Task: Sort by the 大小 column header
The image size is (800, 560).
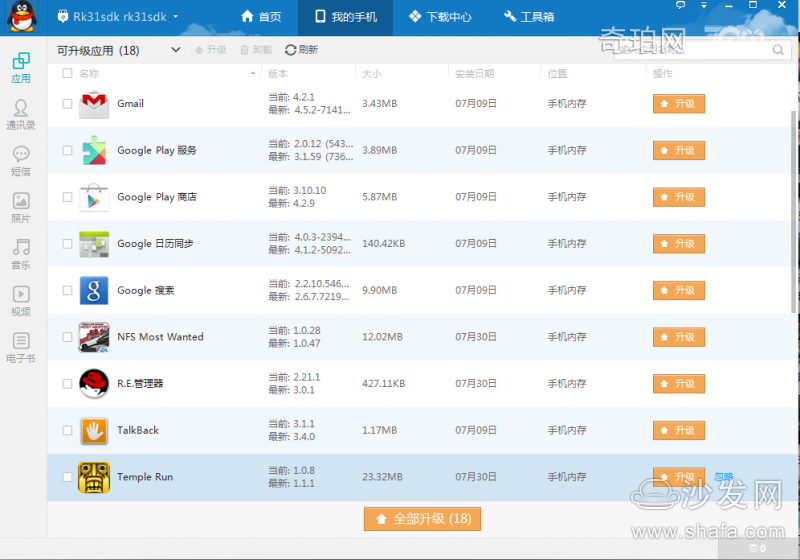Action: (371, 73)
